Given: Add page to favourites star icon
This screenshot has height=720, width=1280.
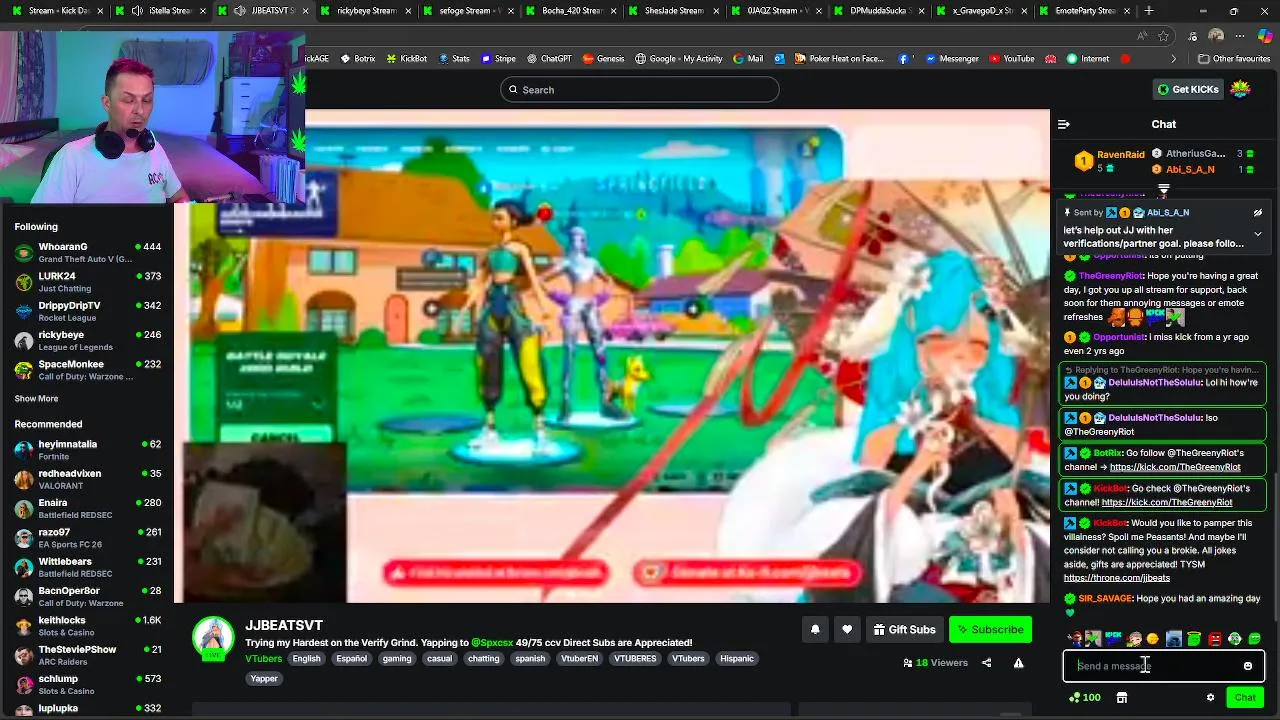Looking at the screenshot, I should click(1163, 36).
